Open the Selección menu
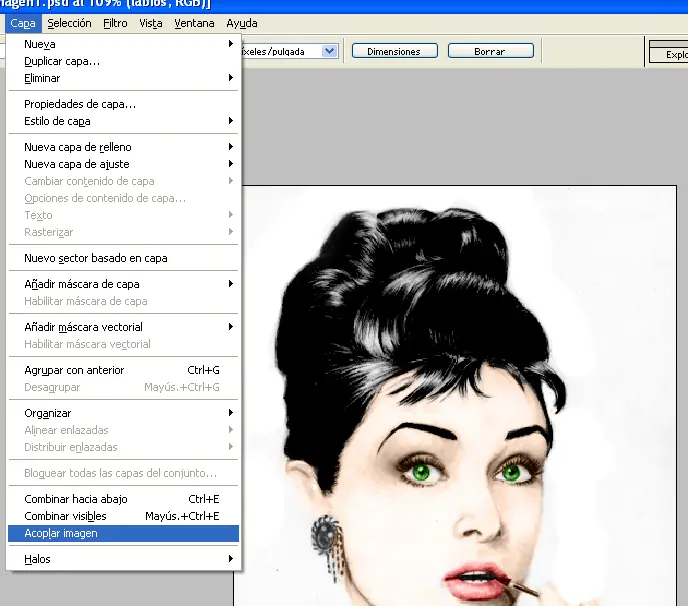Viewport: 688px width, 606px height. pyautogui.click(x=69, y=23)
